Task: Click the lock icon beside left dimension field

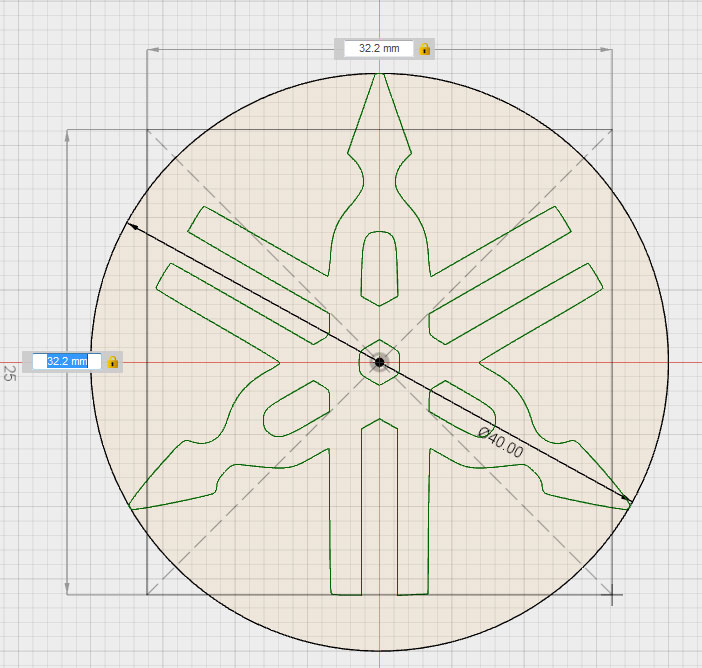Action: coord(113,361)
